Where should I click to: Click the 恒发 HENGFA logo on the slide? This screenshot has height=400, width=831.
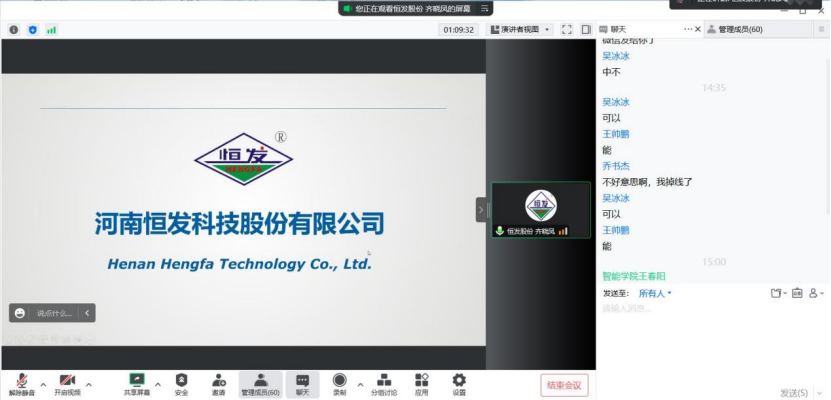point(243,158)
